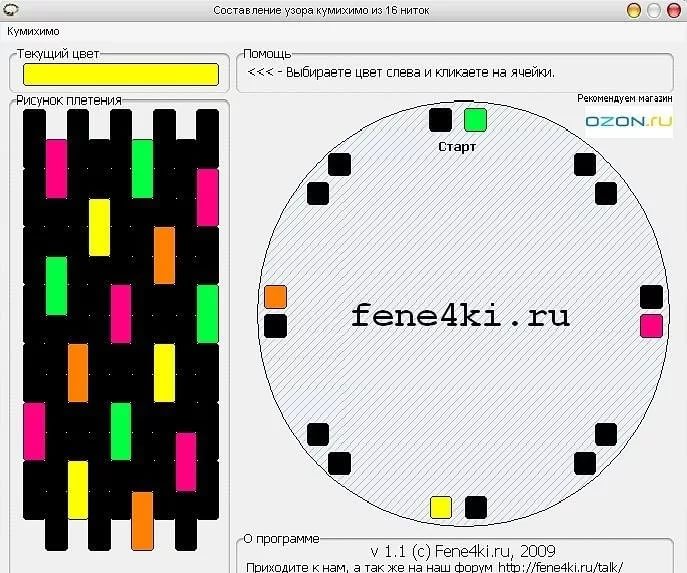Image resolution: width=687 pixels, height=573 pixels.
Task: Open the OZON.ru shop banner
Action: coord(629,121)
